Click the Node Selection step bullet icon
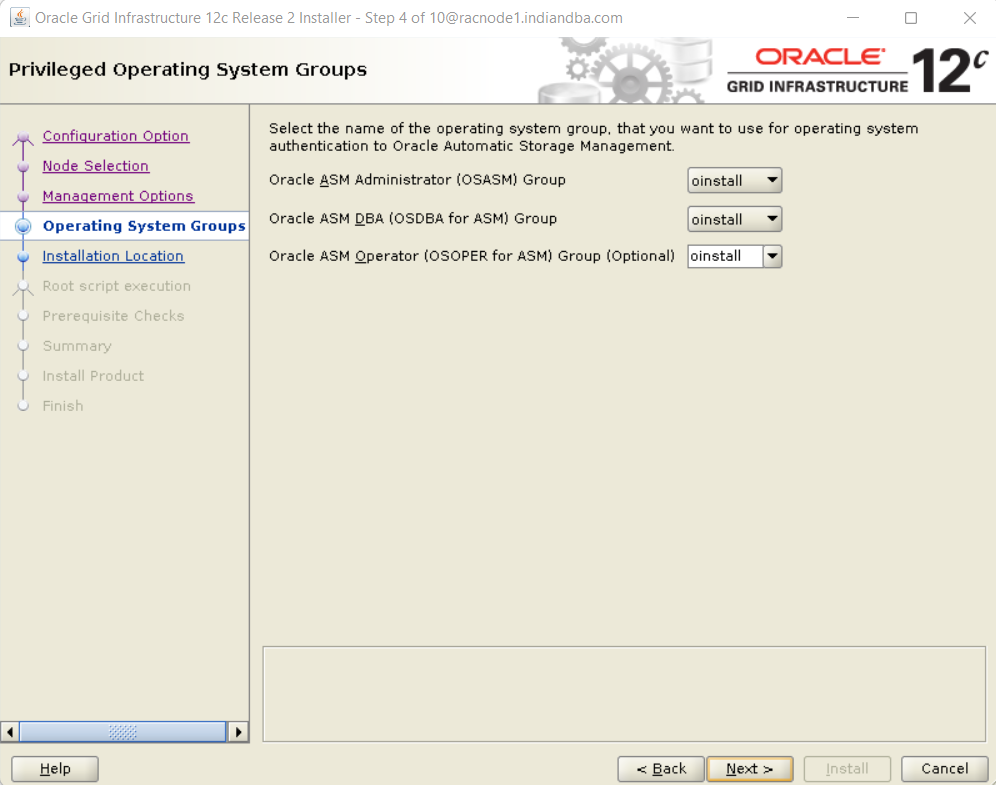Viewport: 996px width, 785px height. pos(24,166)
